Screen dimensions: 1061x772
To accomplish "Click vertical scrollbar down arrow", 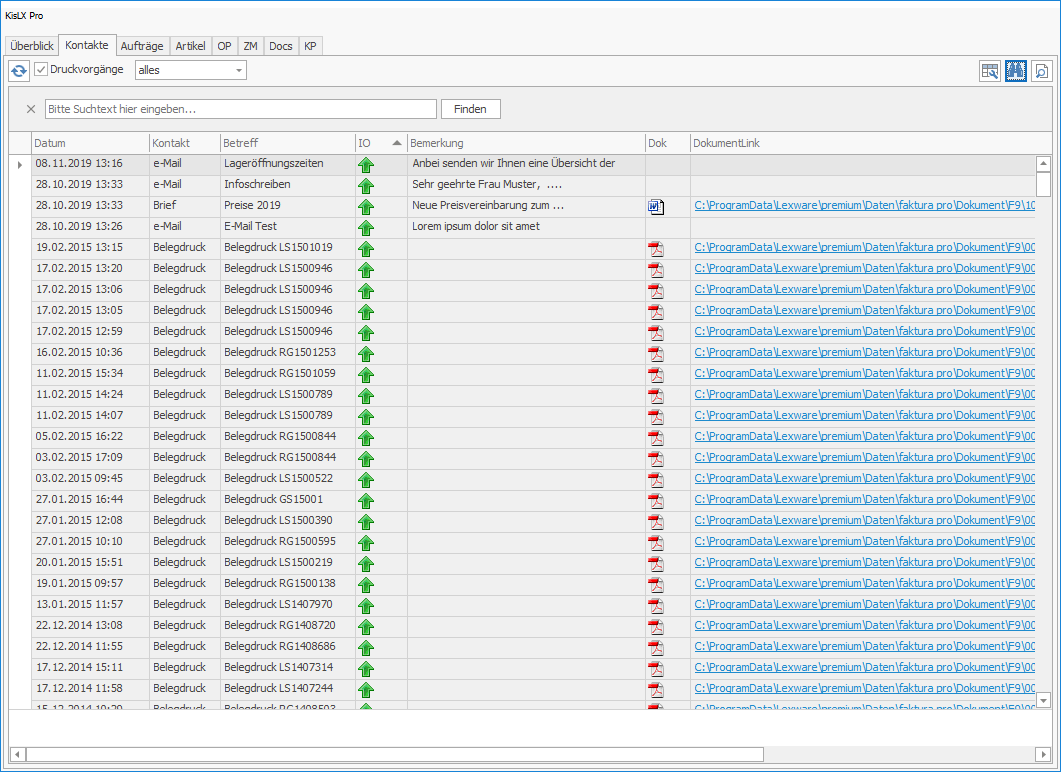I will pyautogui.click(x=1043, y=700).
